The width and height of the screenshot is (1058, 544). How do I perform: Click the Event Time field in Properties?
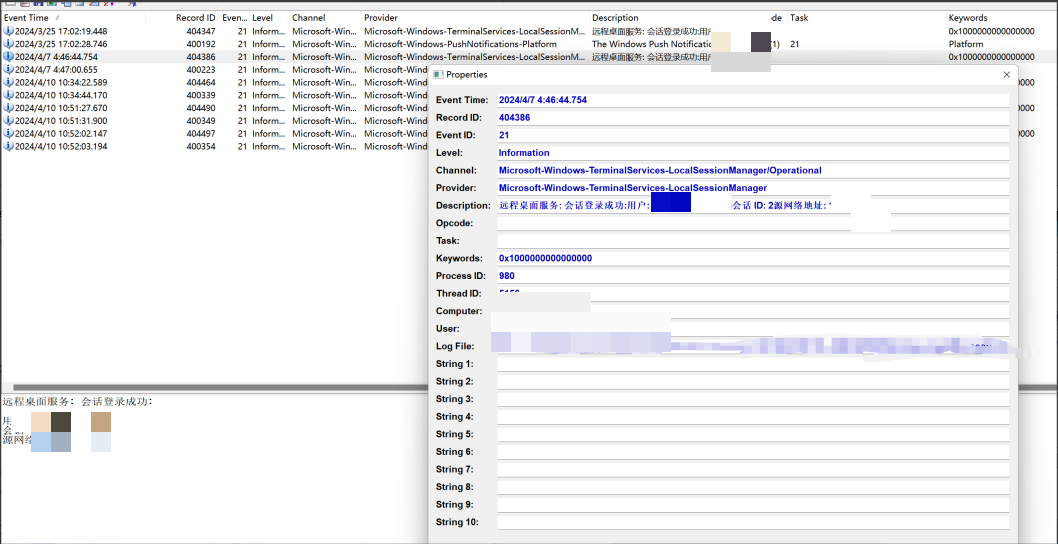(752, 100)
